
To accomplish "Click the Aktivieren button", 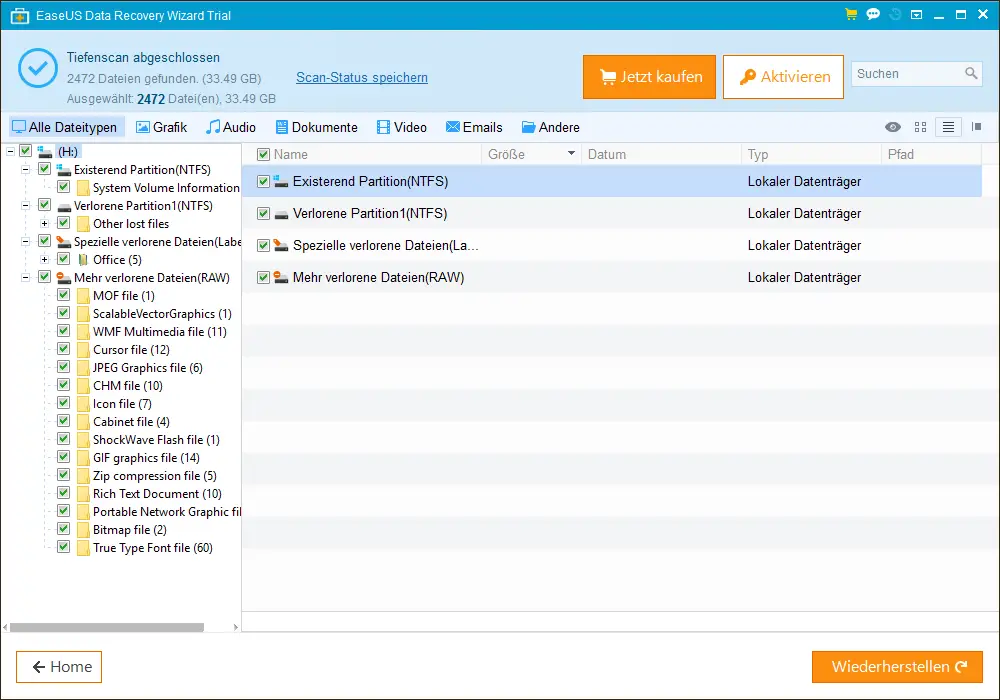I will pos(783,77).
